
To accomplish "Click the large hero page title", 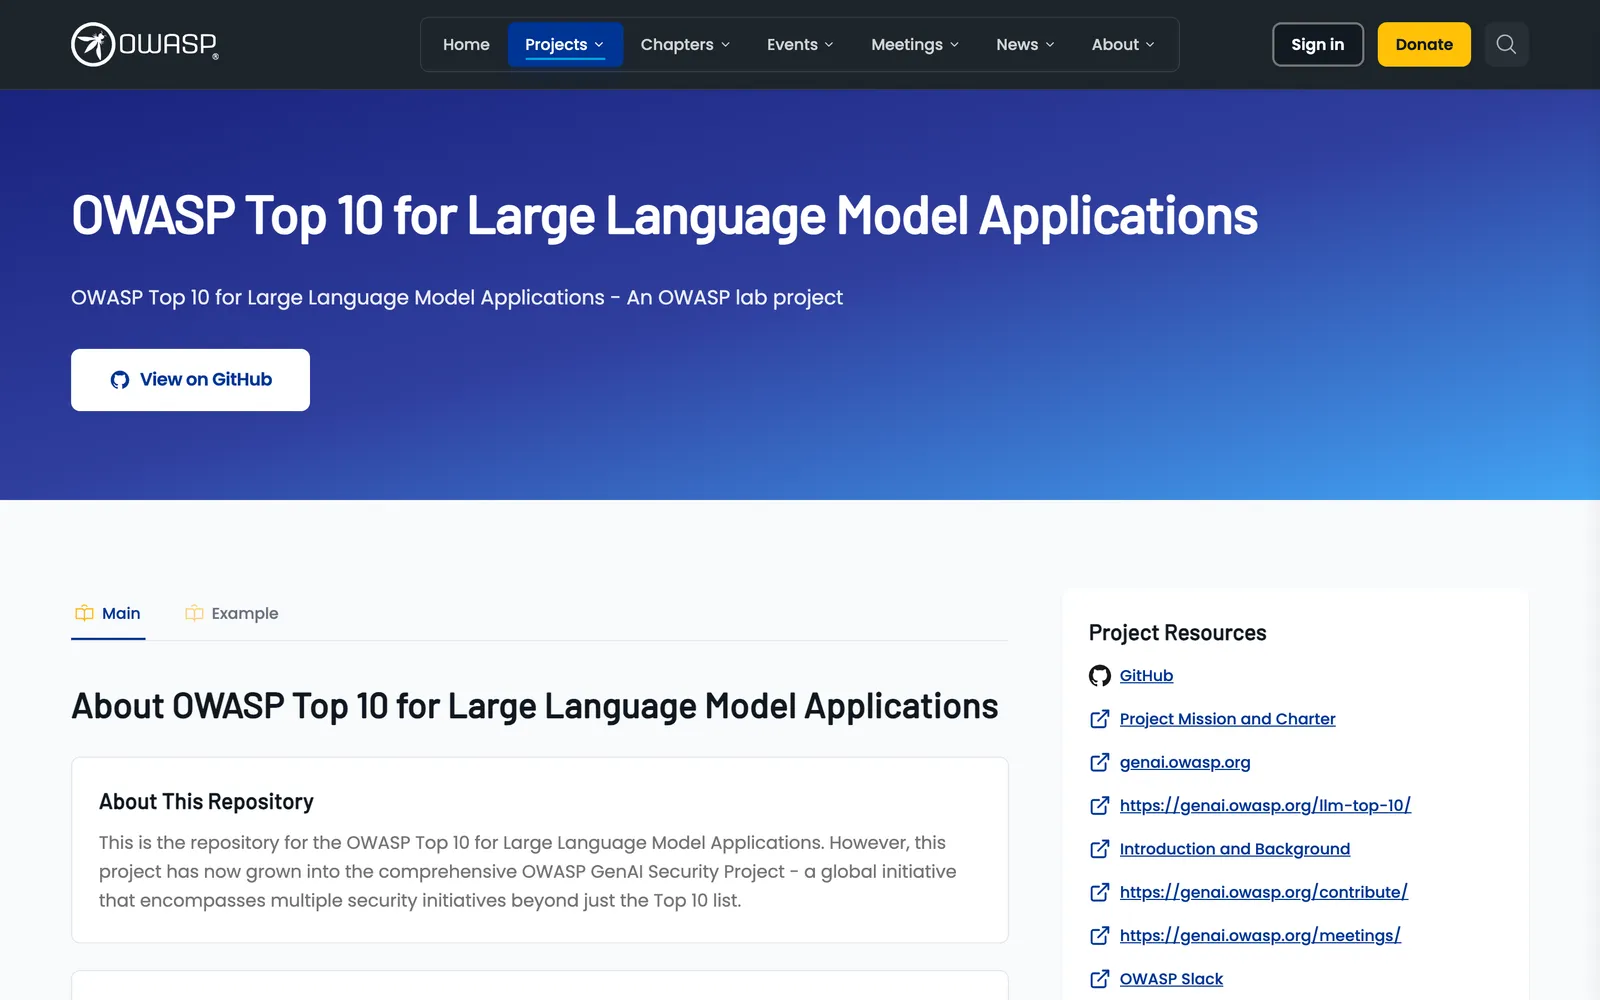I will (x=664, y=216).
